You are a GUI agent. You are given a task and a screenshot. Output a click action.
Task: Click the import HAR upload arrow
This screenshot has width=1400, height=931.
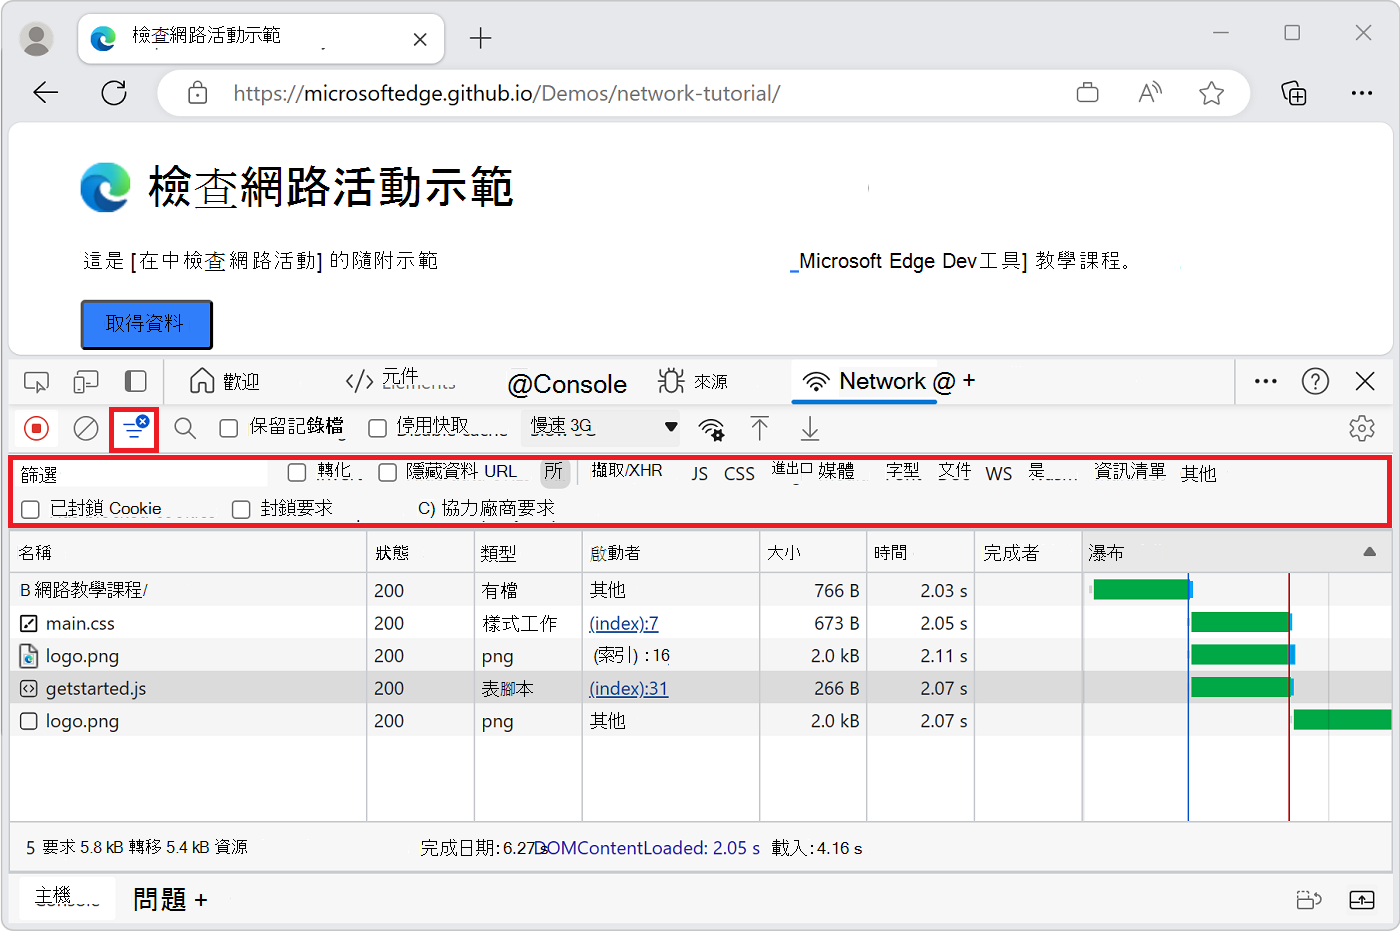click(760, 429)
